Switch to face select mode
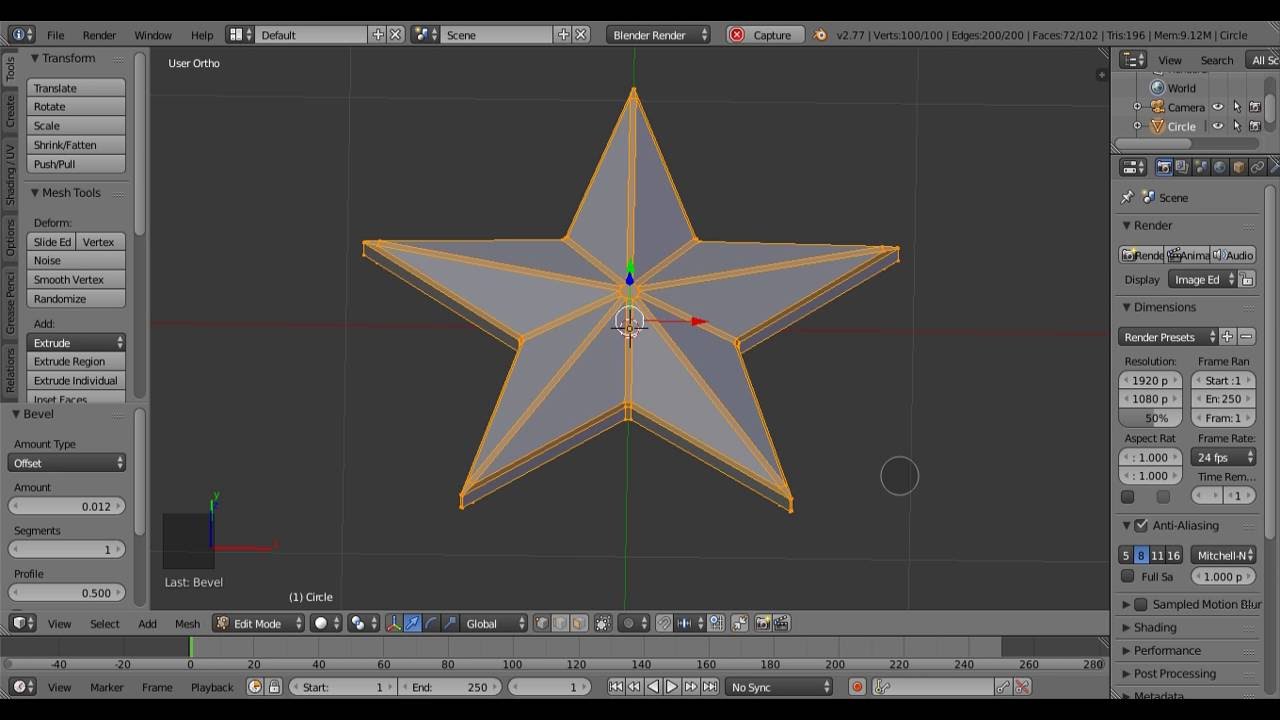The height and width of the screenshot is (720, 1280). click(578, 623)
